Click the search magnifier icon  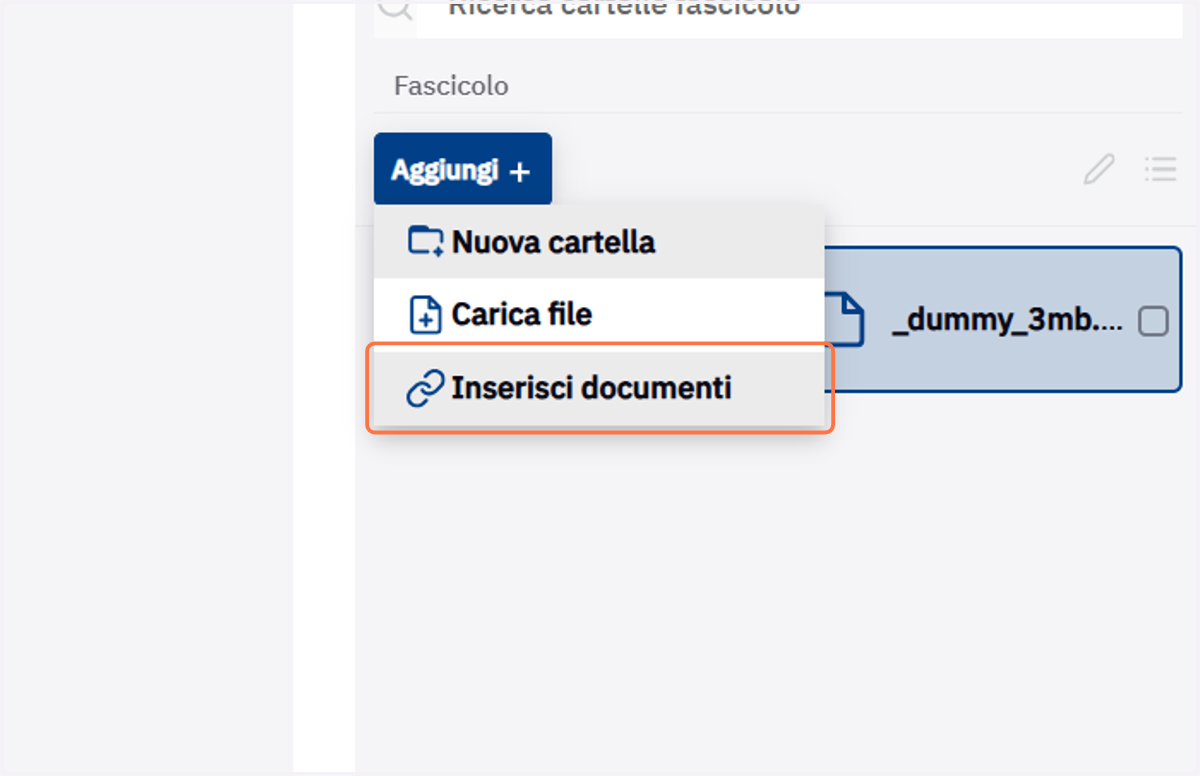click(395, 10)
